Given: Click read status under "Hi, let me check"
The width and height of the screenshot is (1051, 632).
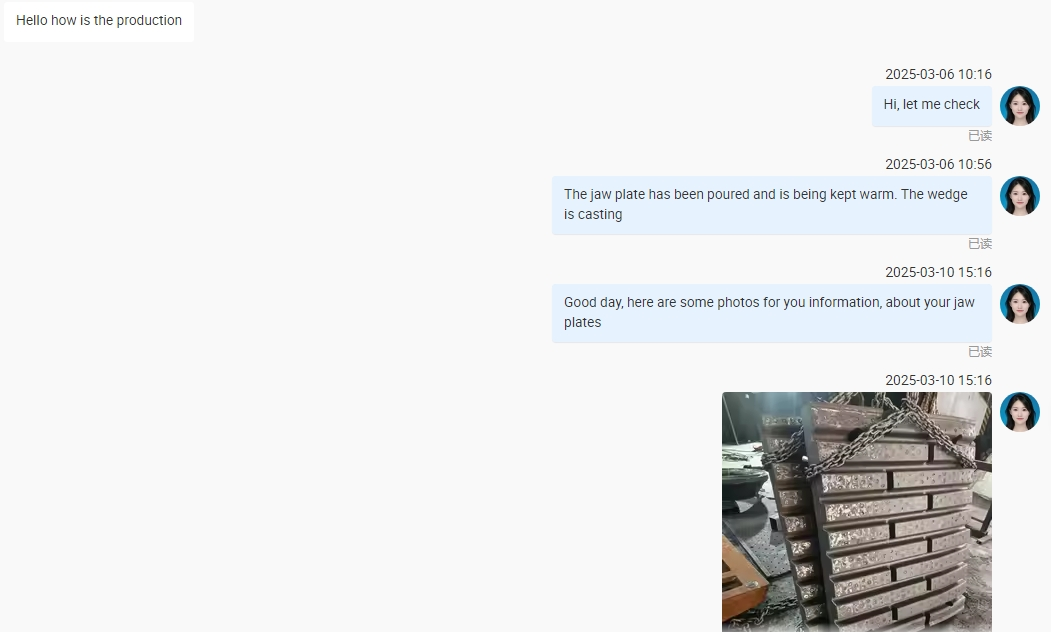Looking at the screenshot, I should tap(980, 135).
